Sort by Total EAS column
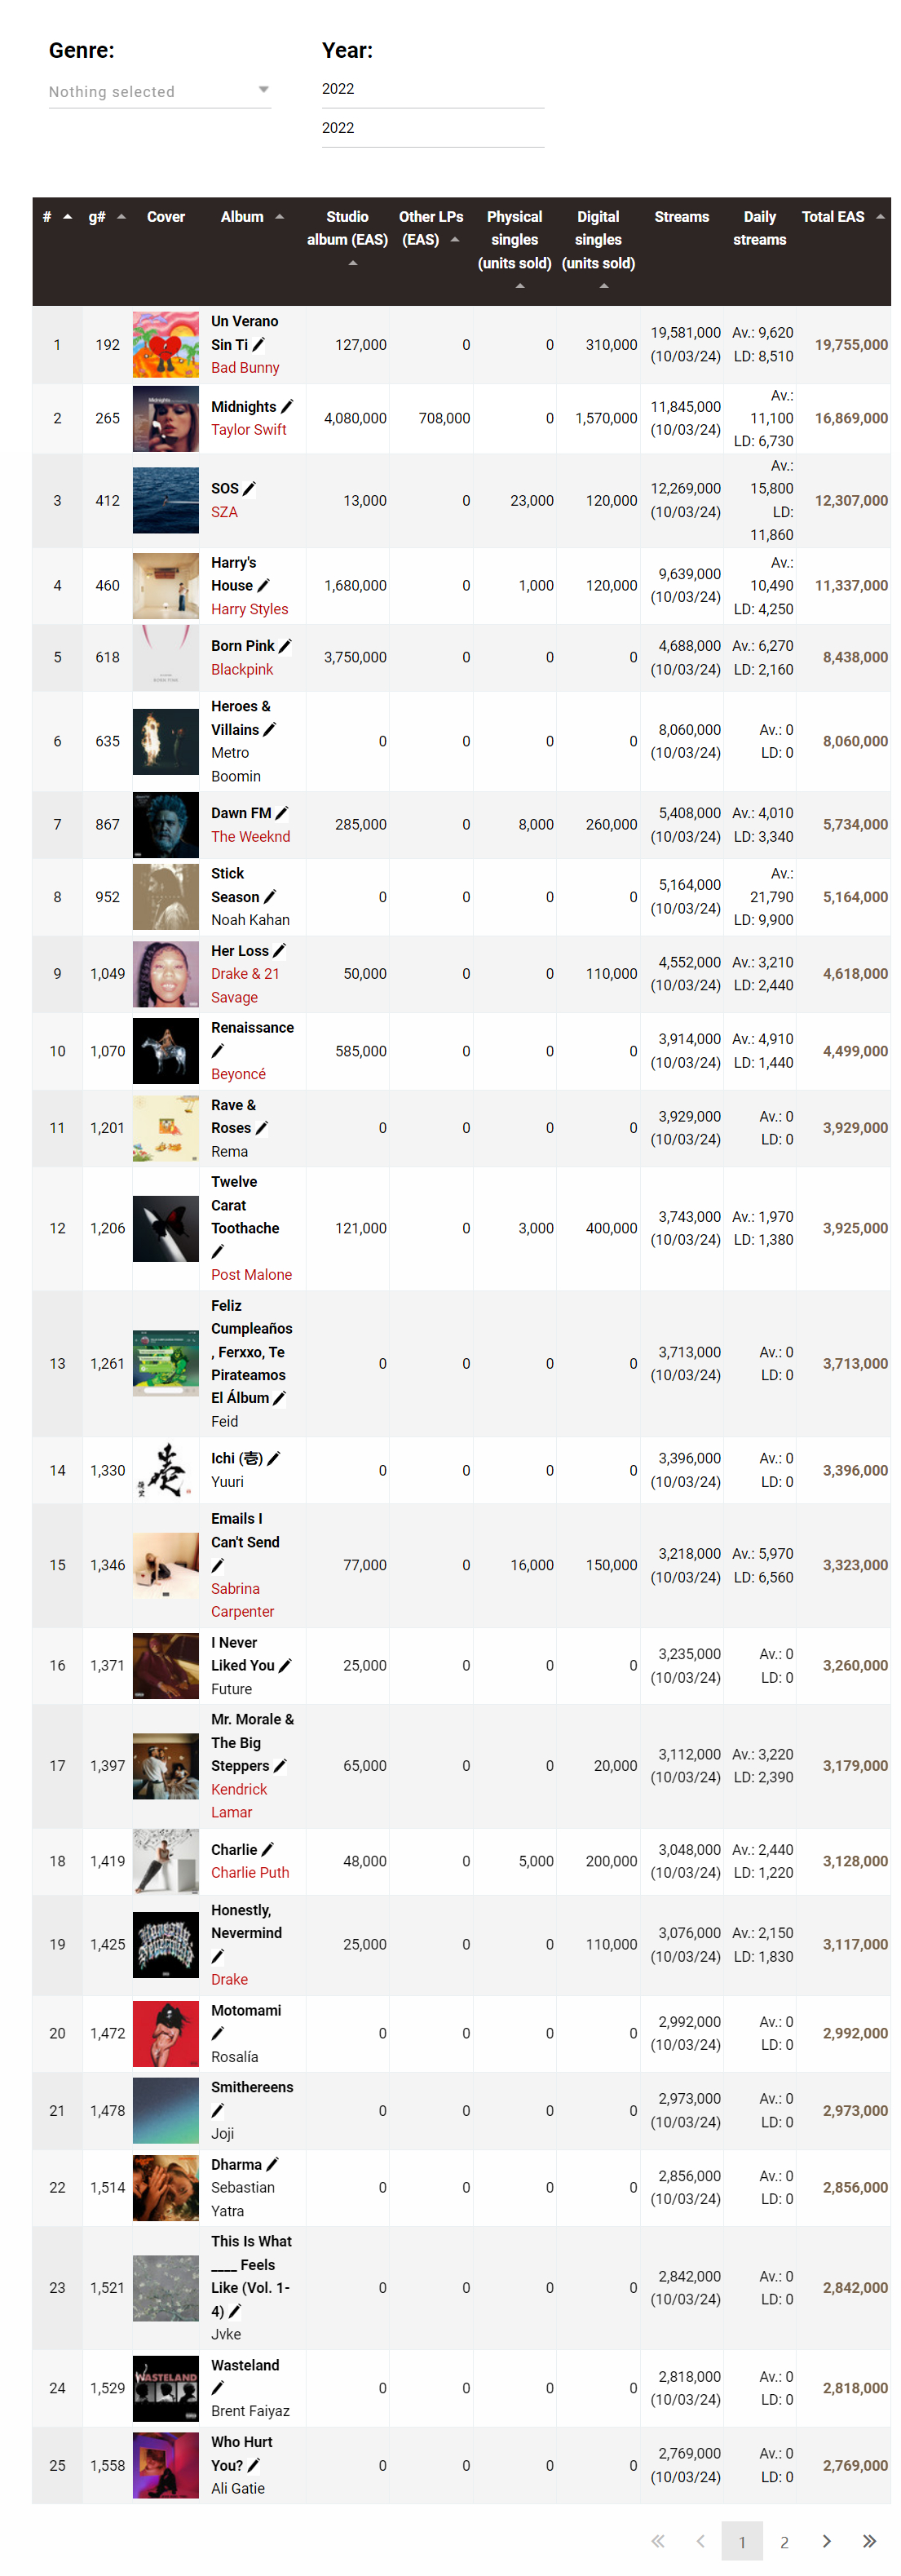This screenshot has width=901, height=2576. (x=842, y=216)
